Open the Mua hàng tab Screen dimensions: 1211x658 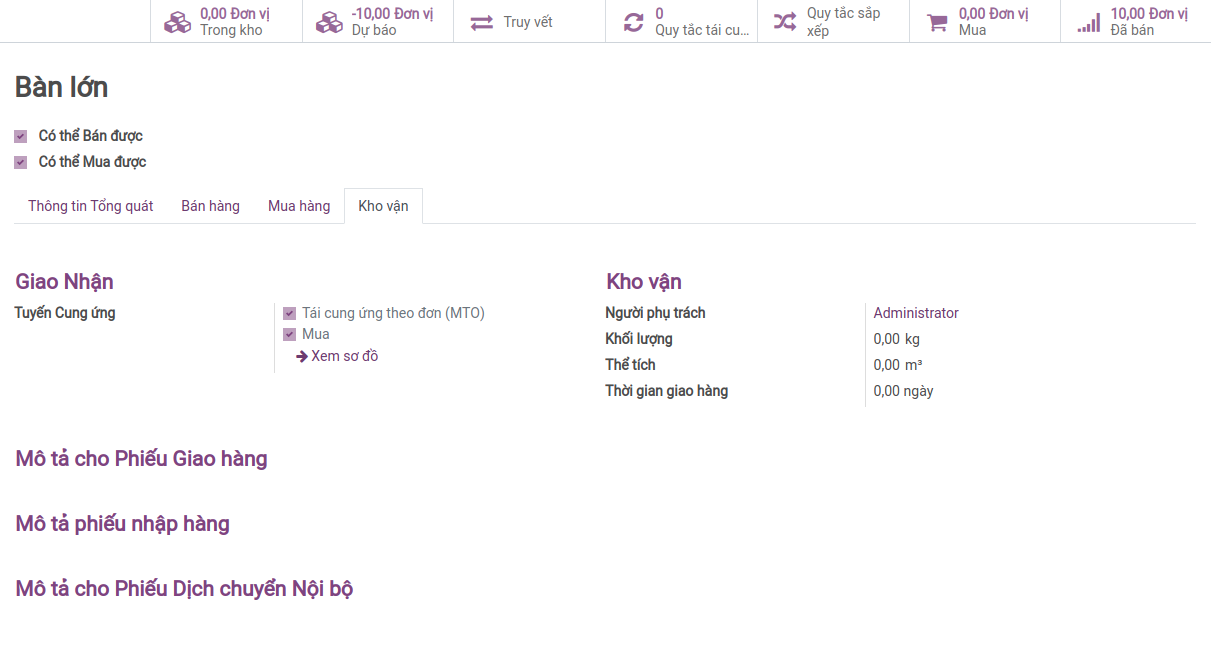pyautogui.click(x=299, y=206)
